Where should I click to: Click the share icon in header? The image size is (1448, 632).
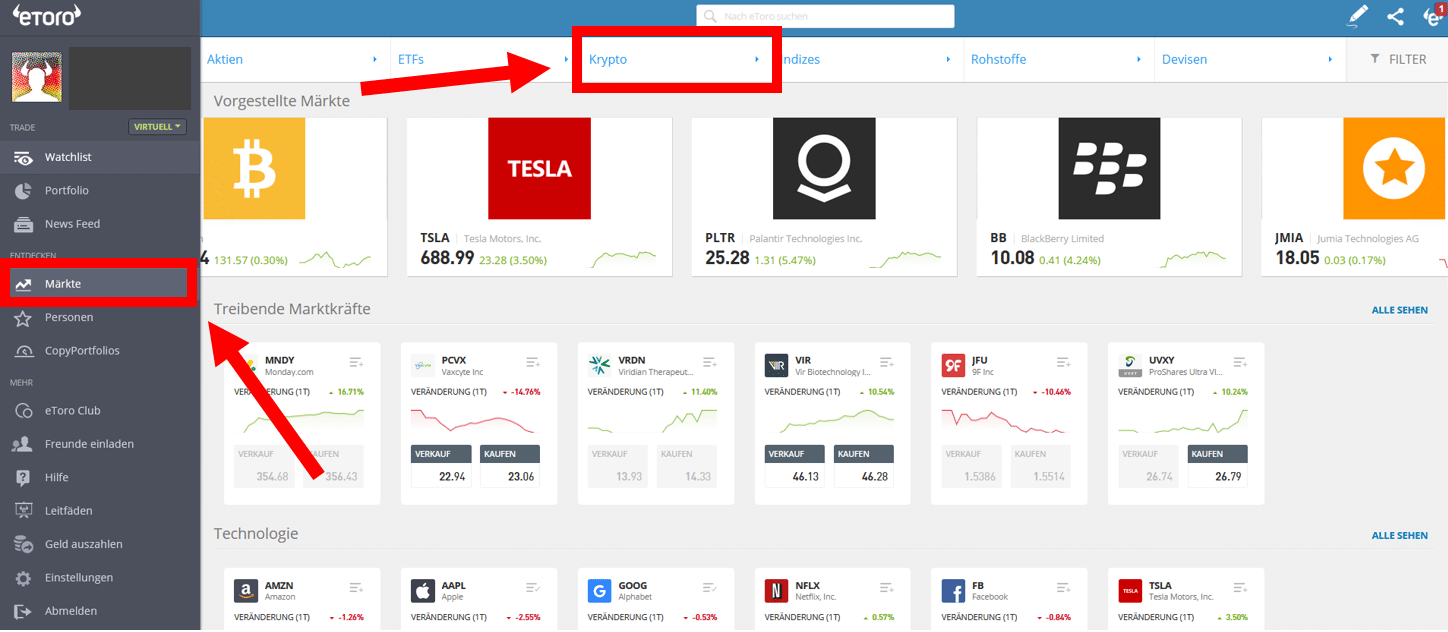pyautogui.click(x=1395, y=16)
